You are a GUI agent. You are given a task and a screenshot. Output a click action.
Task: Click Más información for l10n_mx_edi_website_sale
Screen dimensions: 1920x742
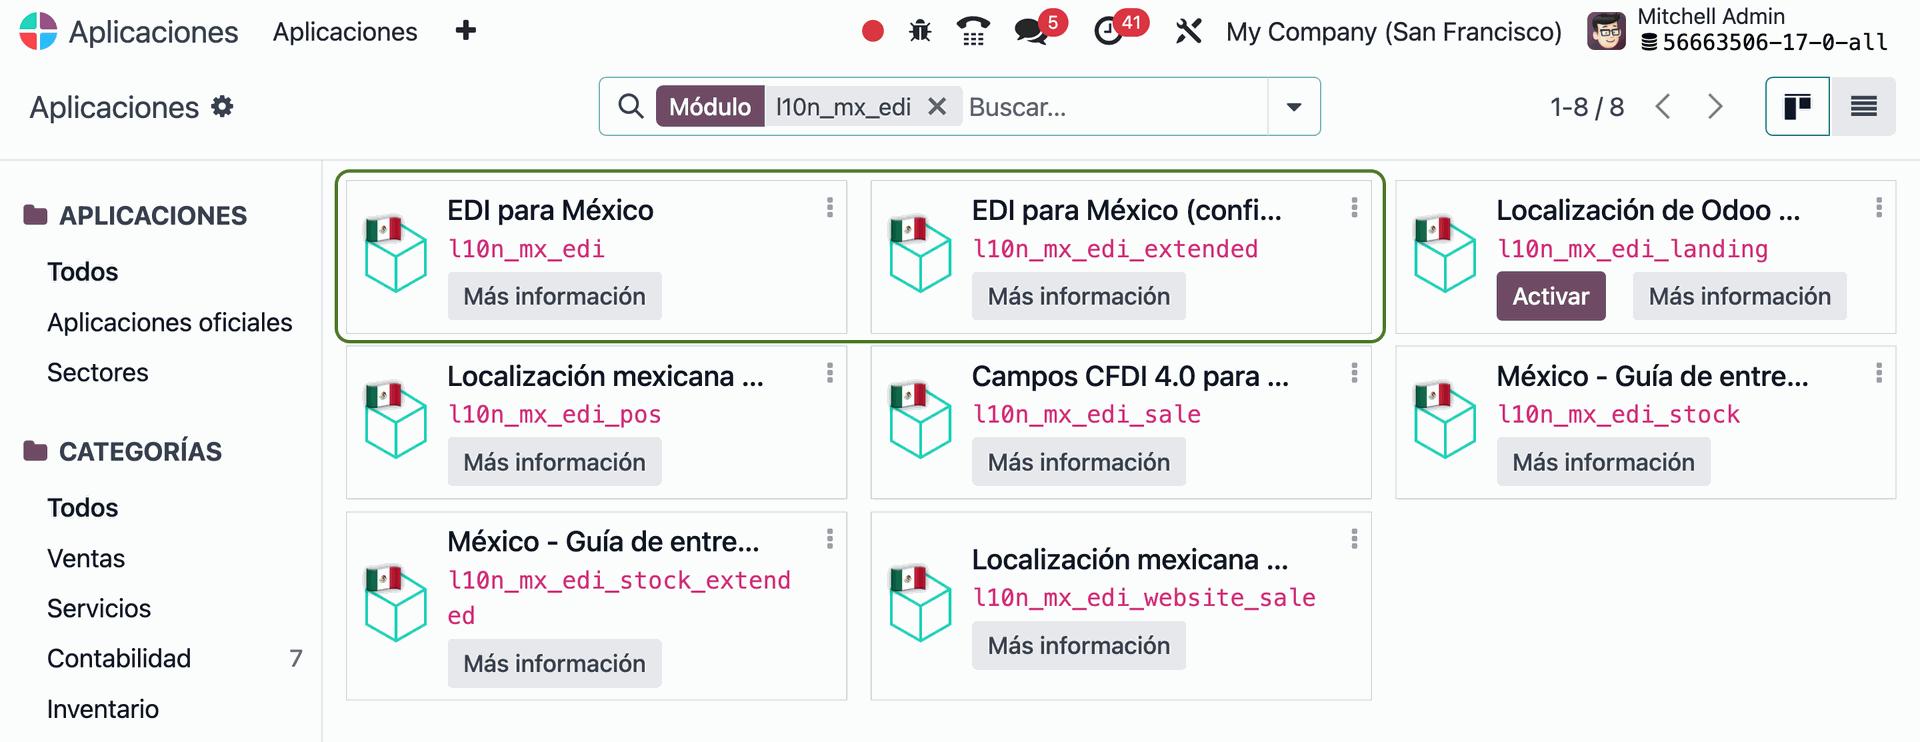[1079, 646]
